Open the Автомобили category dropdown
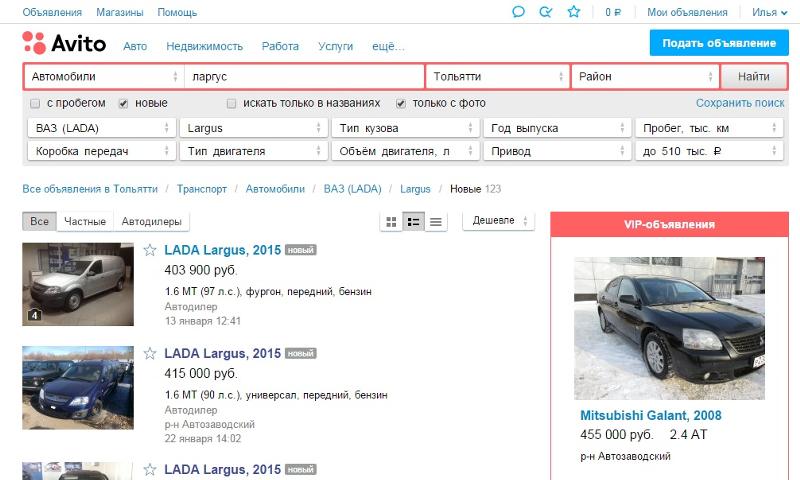This screenshot has width=800, height=480. click(x=104, y=77)
